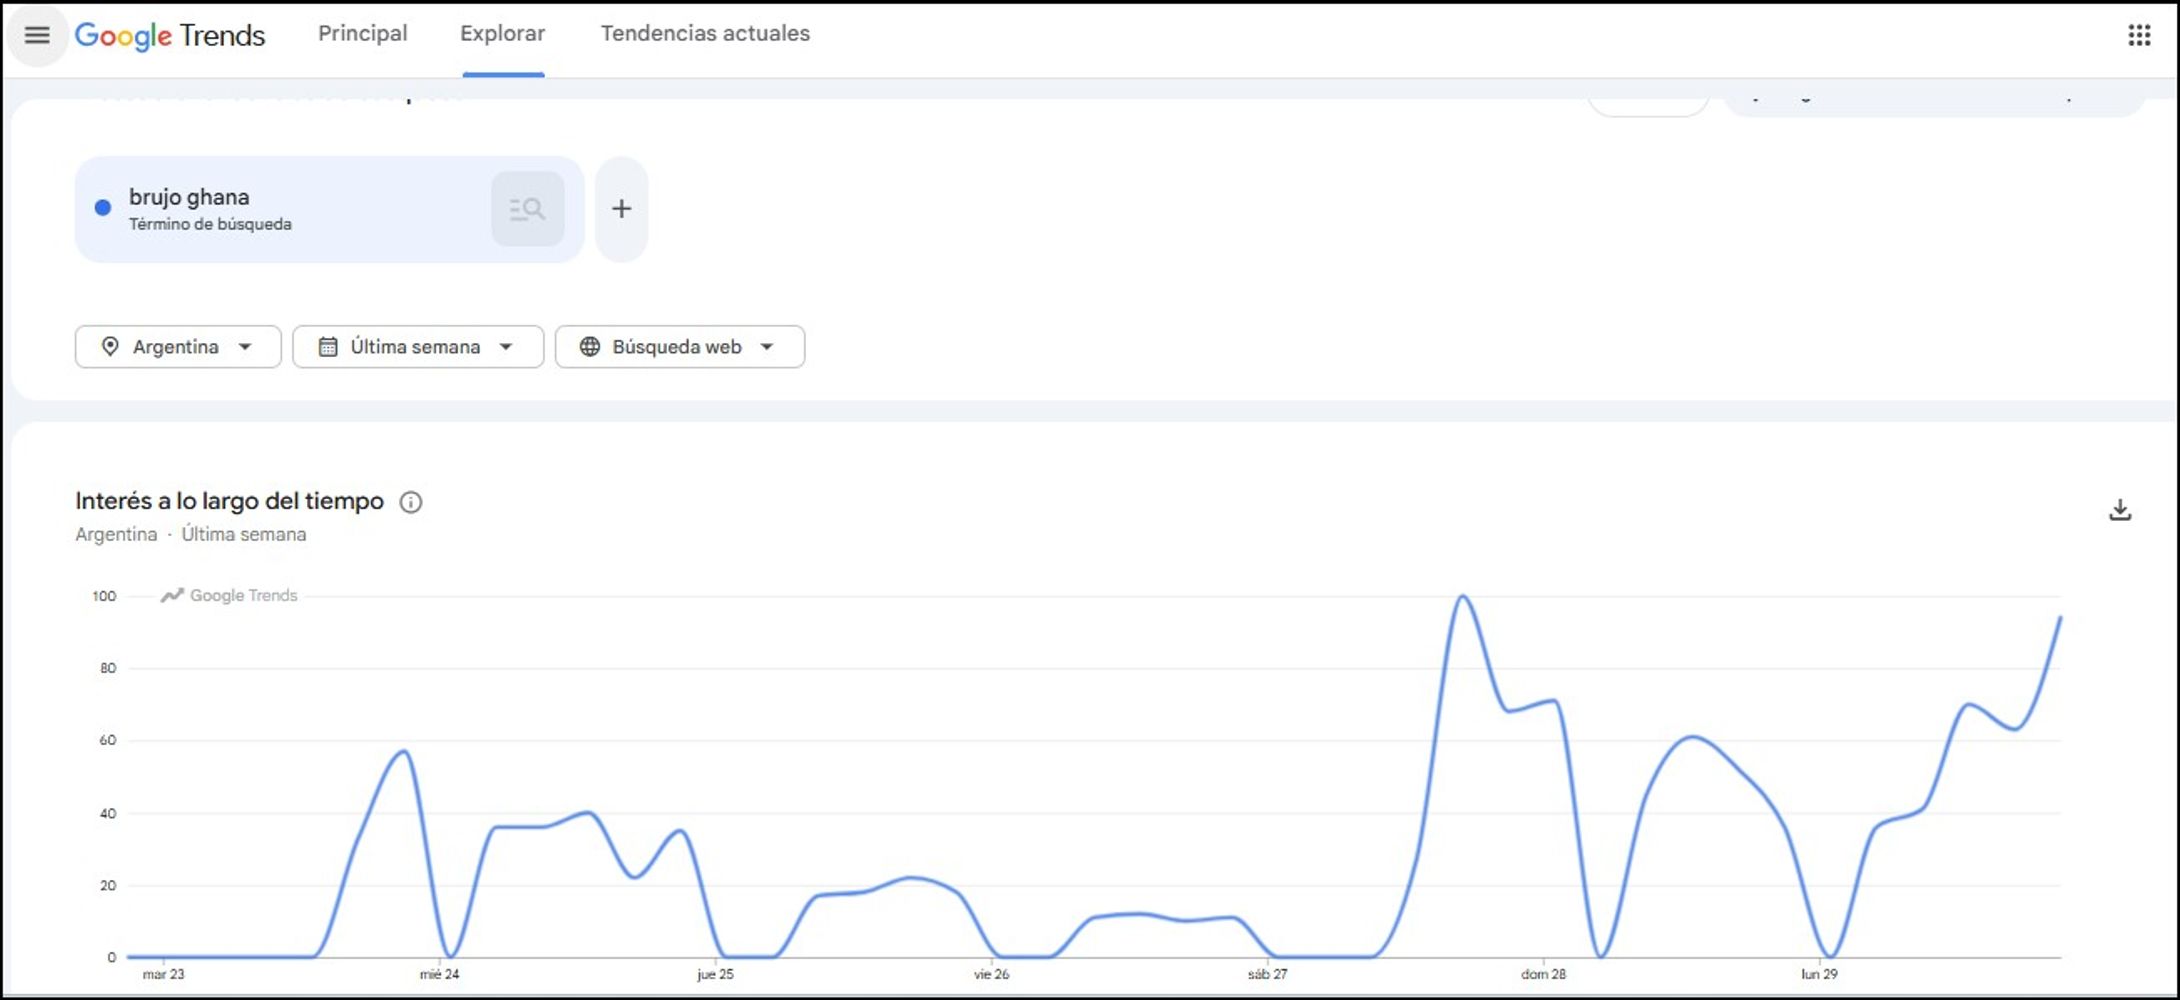Click the dom 28 date label
Viewport: 2180px width, 1000px height.
1543,974
